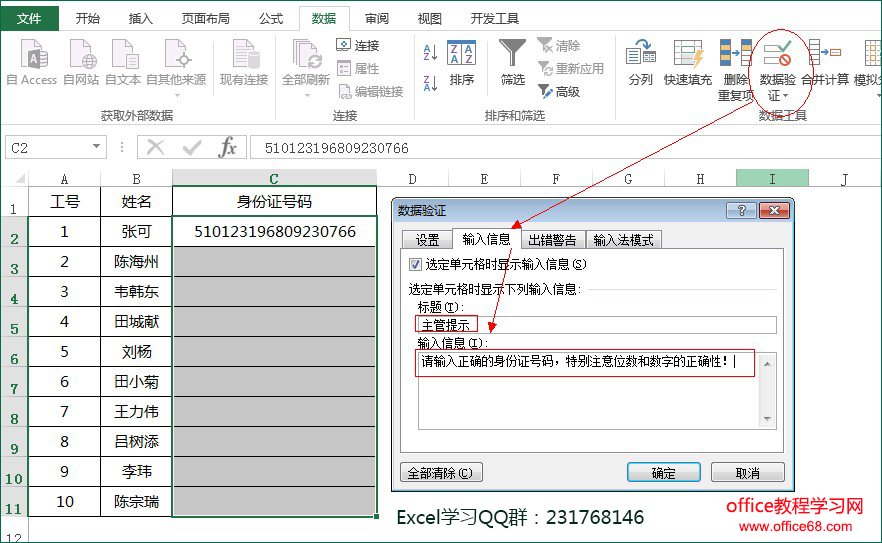This screenshot has width=882, height=543.
Task: Open the 排序 sort dialog
Action: pyautogui.click(x=461, y=62)
